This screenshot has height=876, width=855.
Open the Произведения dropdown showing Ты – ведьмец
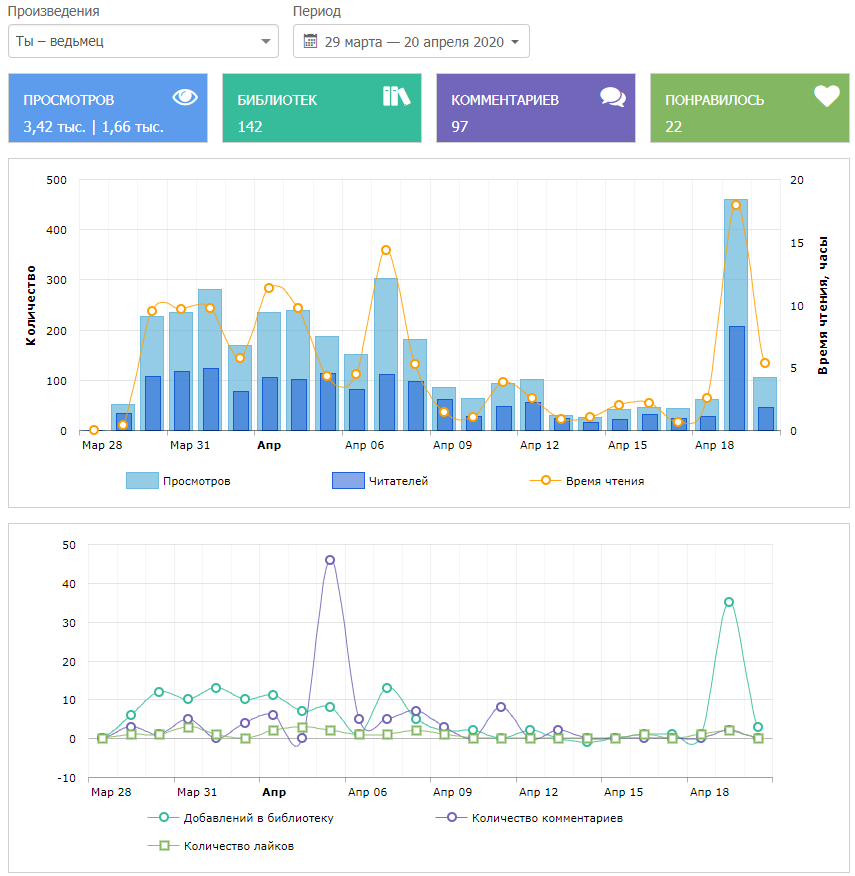click(143, 42)
